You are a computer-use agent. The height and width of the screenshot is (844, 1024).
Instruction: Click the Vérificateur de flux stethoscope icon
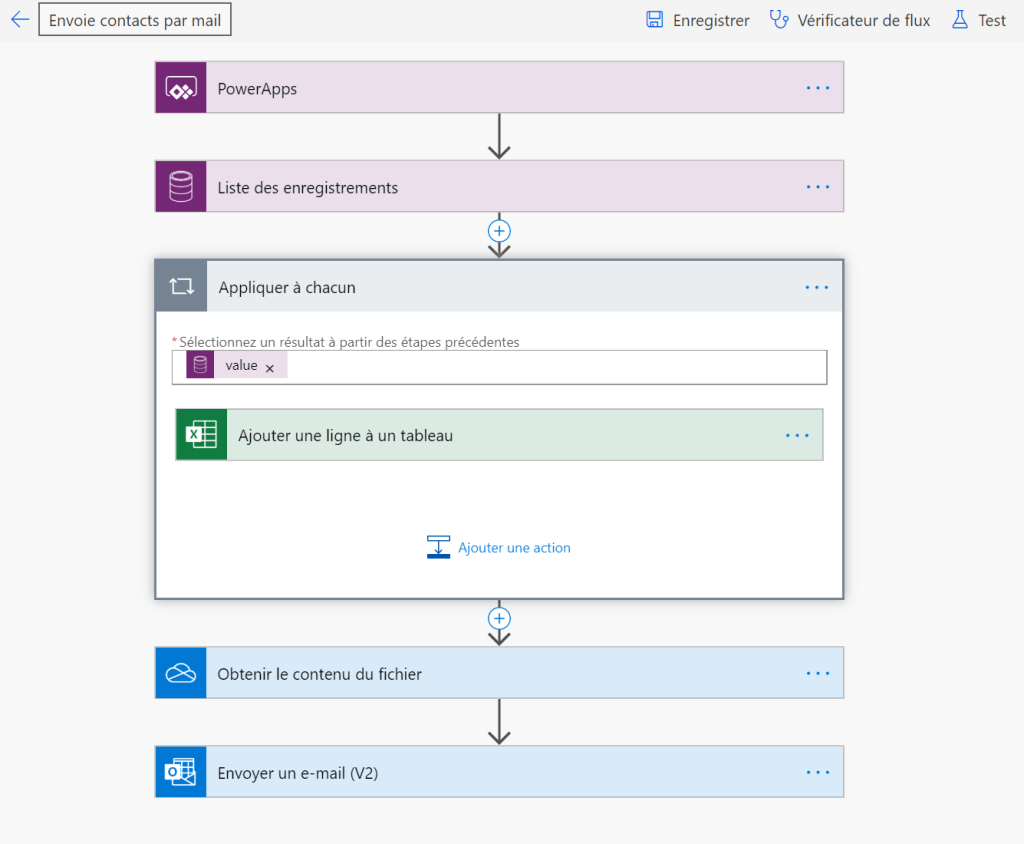click(781, 19)
